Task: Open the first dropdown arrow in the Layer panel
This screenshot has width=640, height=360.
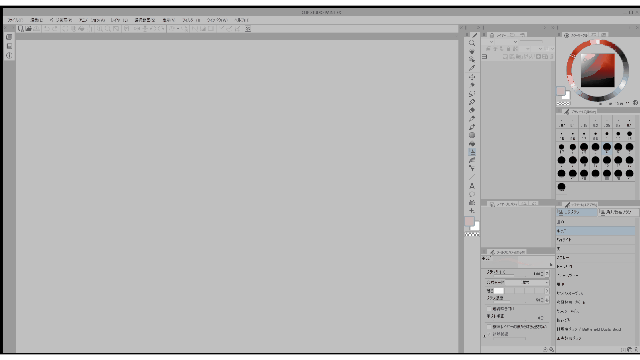Action: 491,42
